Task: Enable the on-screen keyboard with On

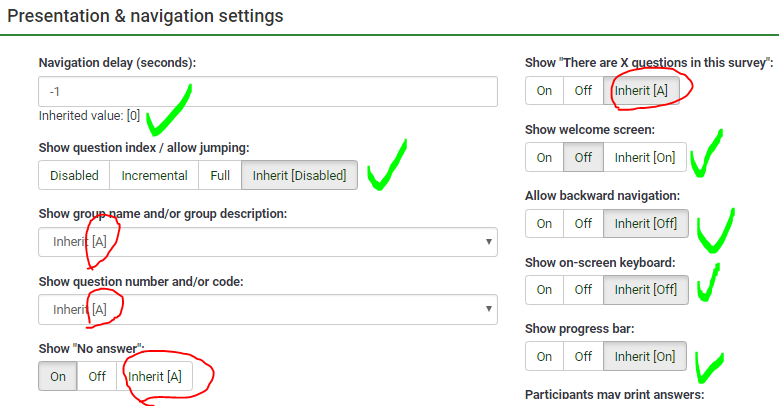Action: pyautogui.click(x=544, y=290)
